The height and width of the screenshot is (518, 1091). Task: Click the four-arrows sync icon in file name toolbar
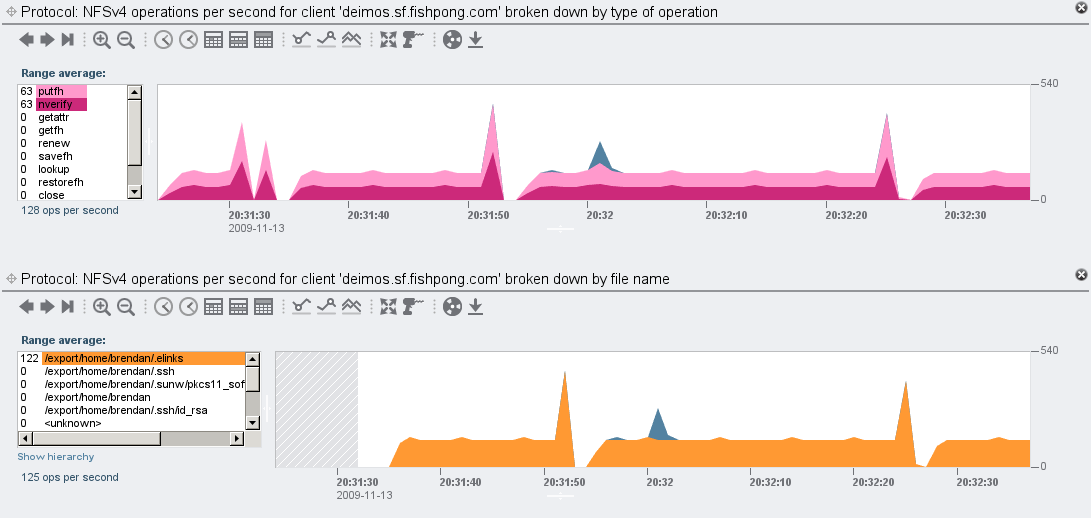click(x=388, y=307)
